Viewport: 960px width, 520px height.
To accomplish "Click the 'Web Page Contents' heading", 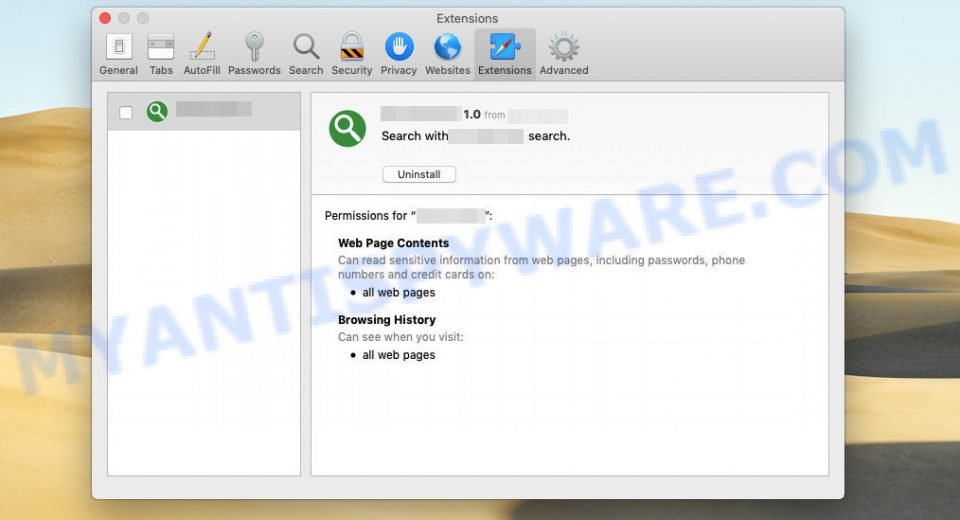I will tap(393, 243).
